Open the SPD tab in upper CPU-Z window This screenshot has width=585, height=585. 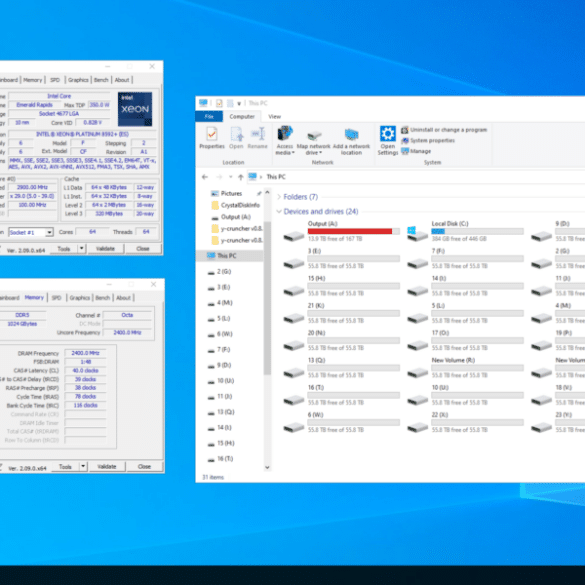click(x=55, y=80)
